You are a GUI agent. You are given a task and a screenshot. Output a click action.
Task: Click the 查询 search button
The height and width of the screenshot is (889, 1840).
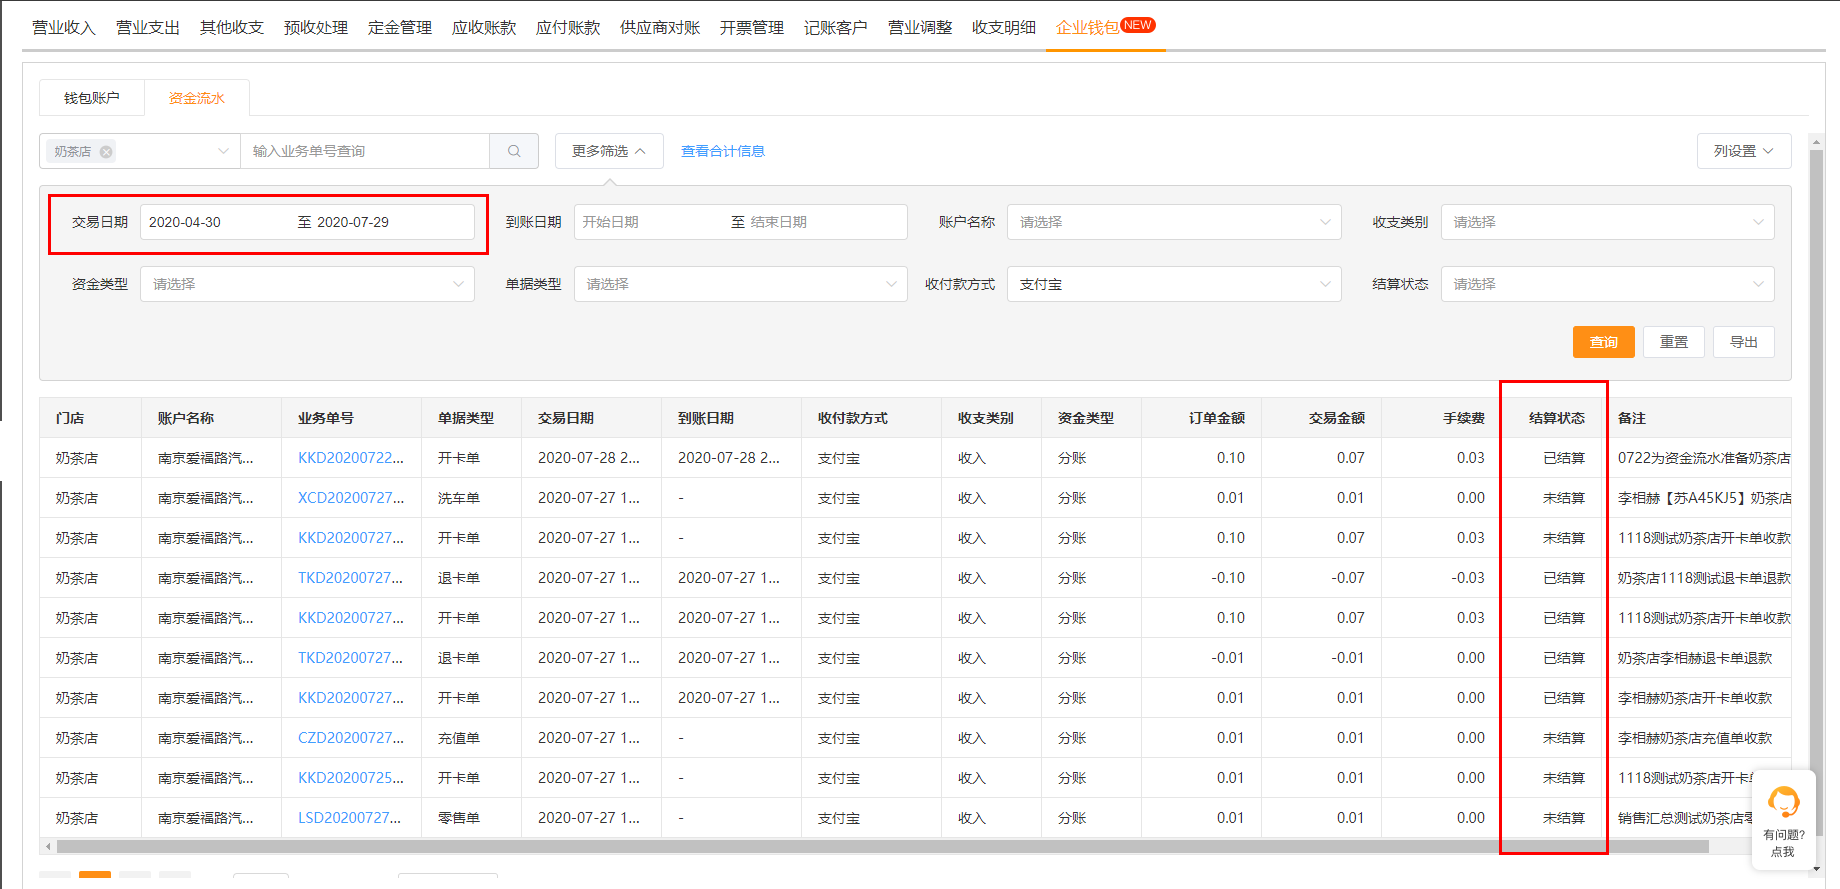[1604, 342]
